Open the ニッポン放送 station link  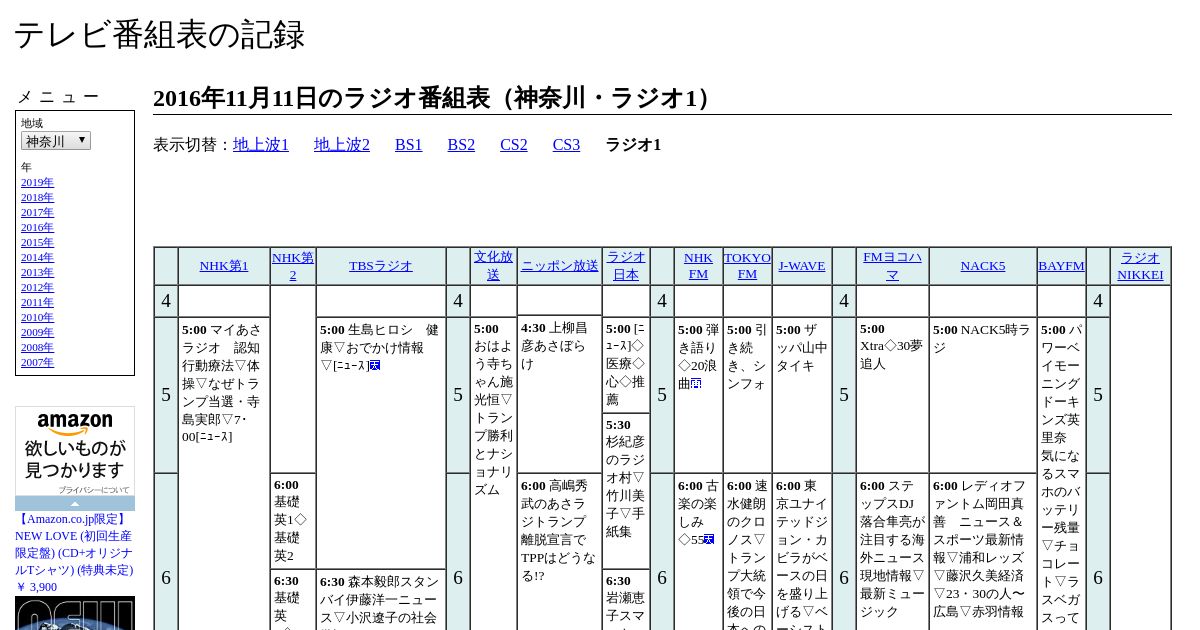(560, 266)
